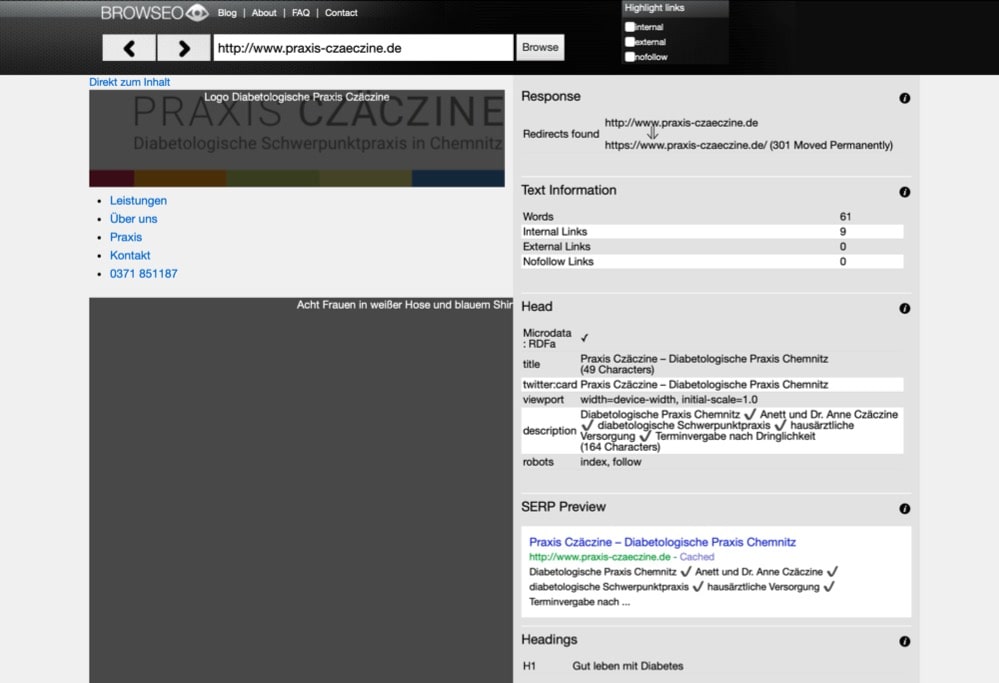Click the SERP Preview info icon
This screenshot has width=999, height=683.
coord(904,509)
